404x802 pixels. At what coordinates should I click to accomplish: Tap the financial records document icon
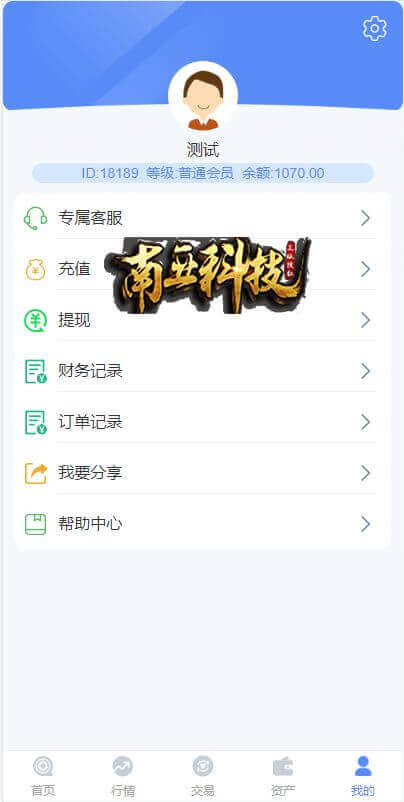pos(35,371)
